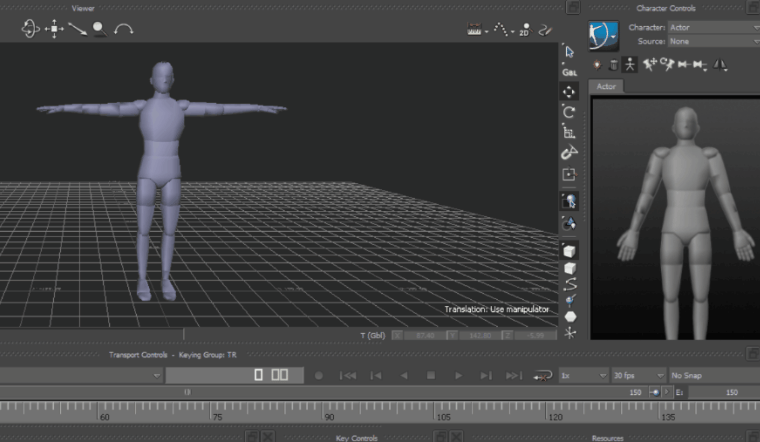
Task: Open the take selector dropdown in Transport Controls
Action: (x=81, y=376)
